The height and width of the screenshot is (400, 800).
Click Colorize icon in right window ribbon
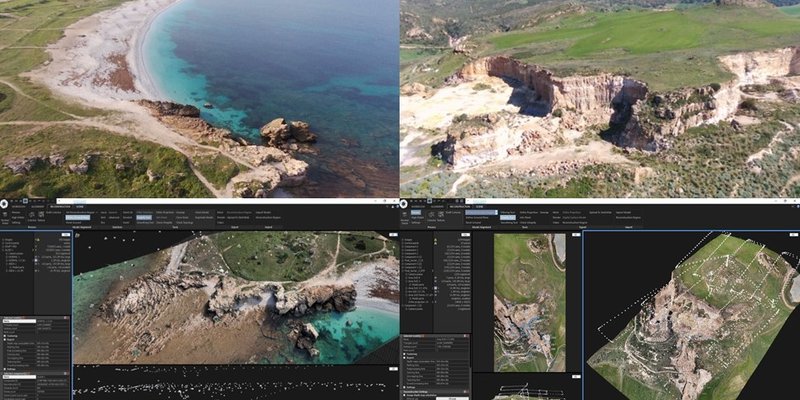pyautogui.click(x=432, y=216)
